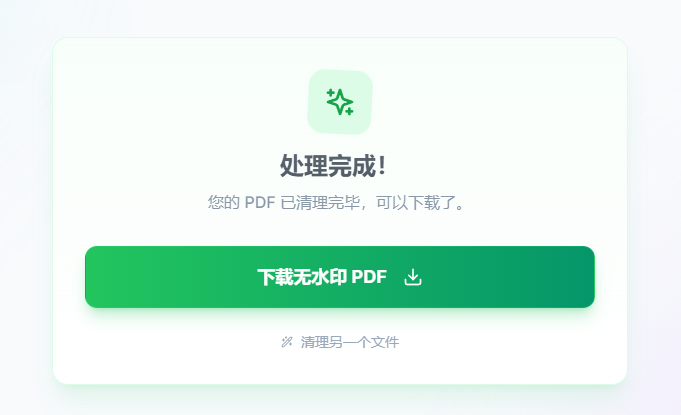This screenshot has width=681, height=415.
Task: Start cleaning another file via the bottom link
Action: [340, 342]
